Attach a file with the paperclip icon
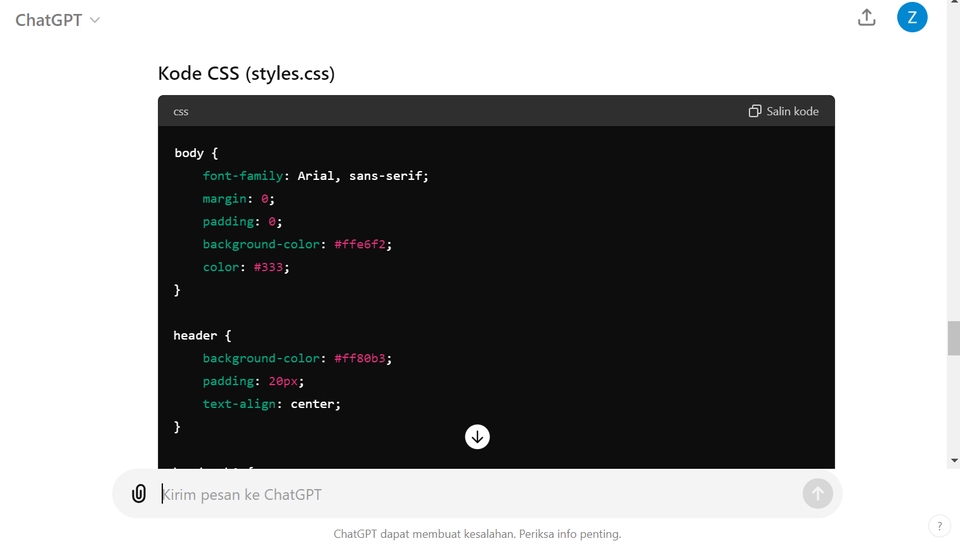This screenshot has height=548, width=960. (x=139, y=494)
